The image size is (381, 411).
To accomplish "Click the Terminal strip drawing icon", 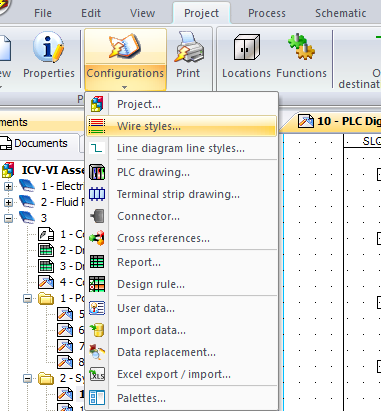I will coord(97,194).
